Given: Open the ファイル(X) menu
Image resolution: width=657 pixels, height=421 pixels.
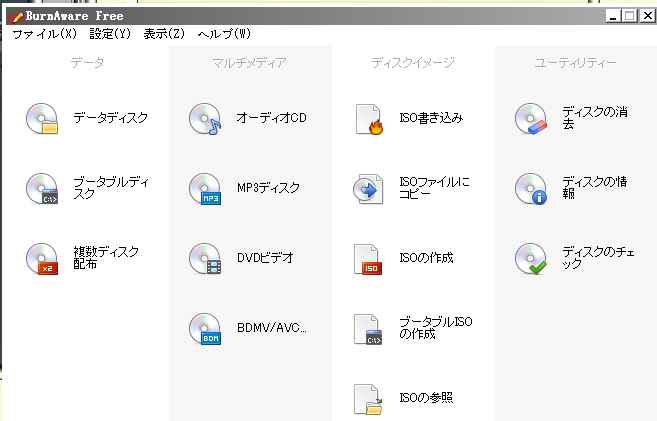Looking at the screenshot, I should (x=44, y=34).
